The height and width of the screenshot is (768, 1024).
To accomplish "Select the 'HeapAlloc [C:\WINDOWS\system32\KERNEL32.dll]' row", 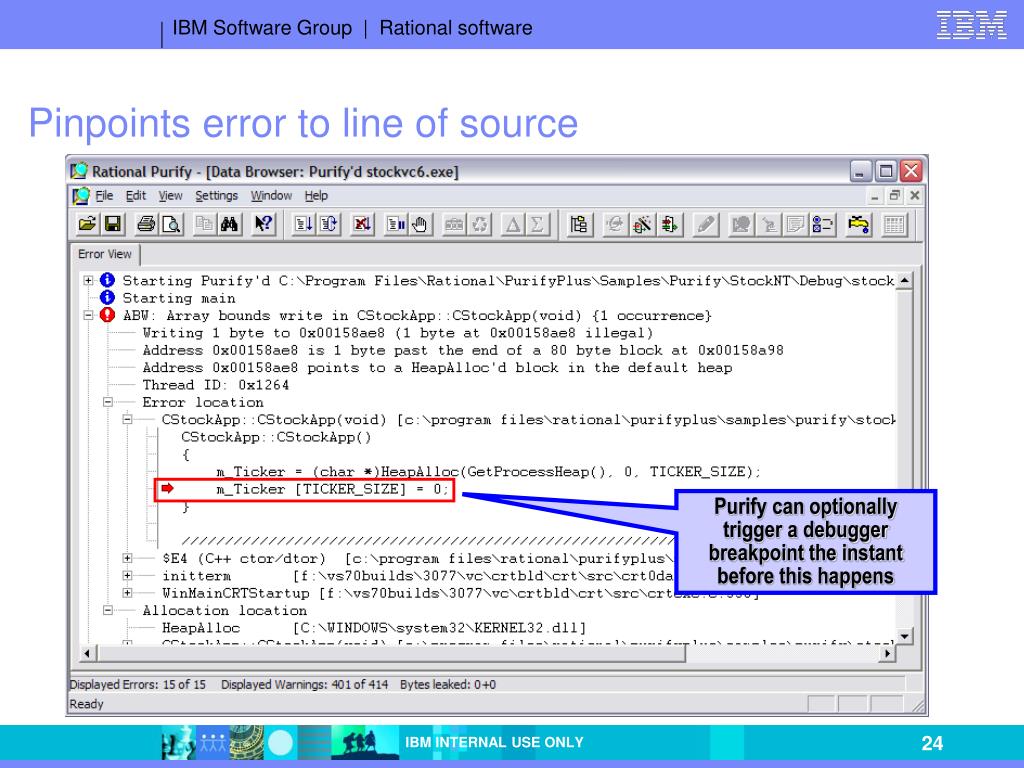I will (374, 628).
